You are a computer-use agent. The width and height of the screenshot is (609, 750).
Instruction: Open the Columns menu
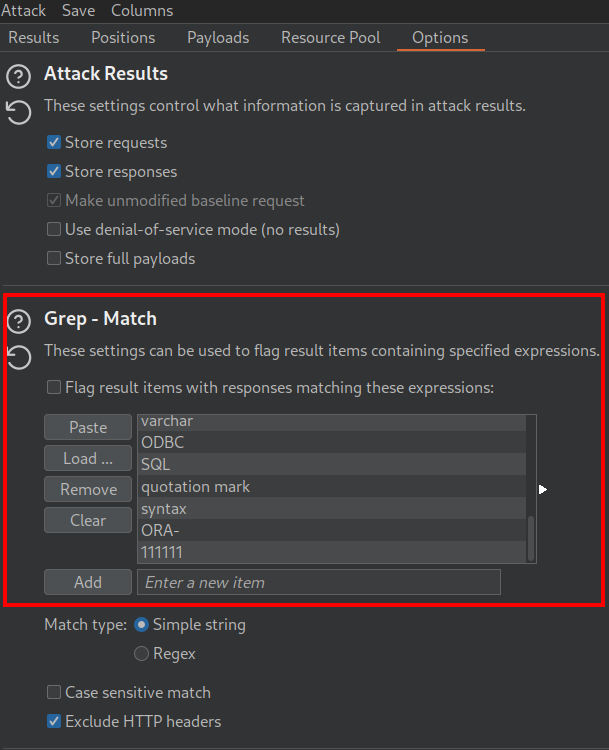click(x=142, y=11)
